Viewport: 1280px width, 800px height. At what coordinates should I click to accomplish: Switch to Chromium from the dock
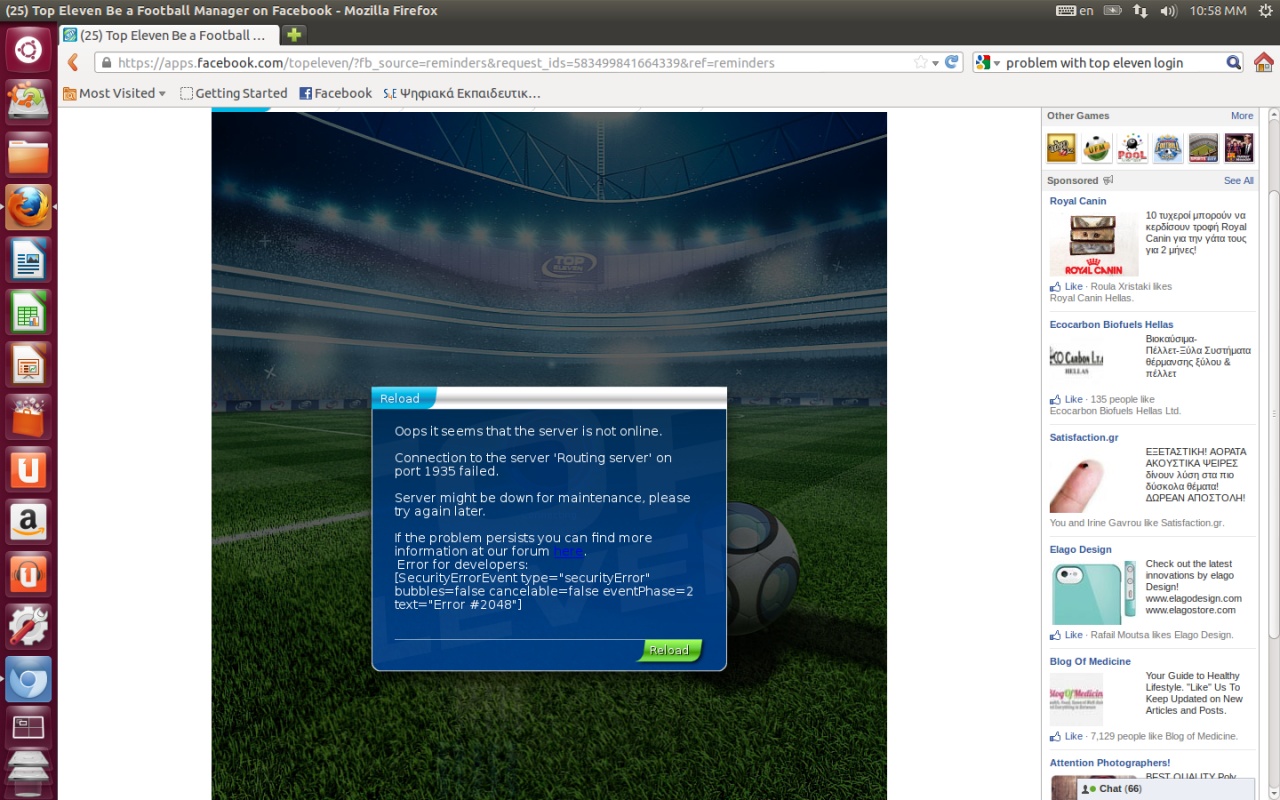tap(28, 680)
